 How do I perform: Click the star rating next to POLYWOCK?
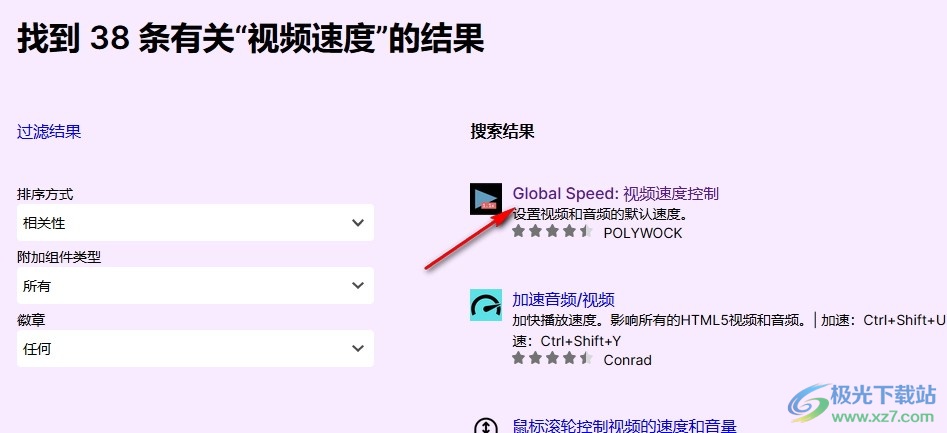(x=552, y=232)
